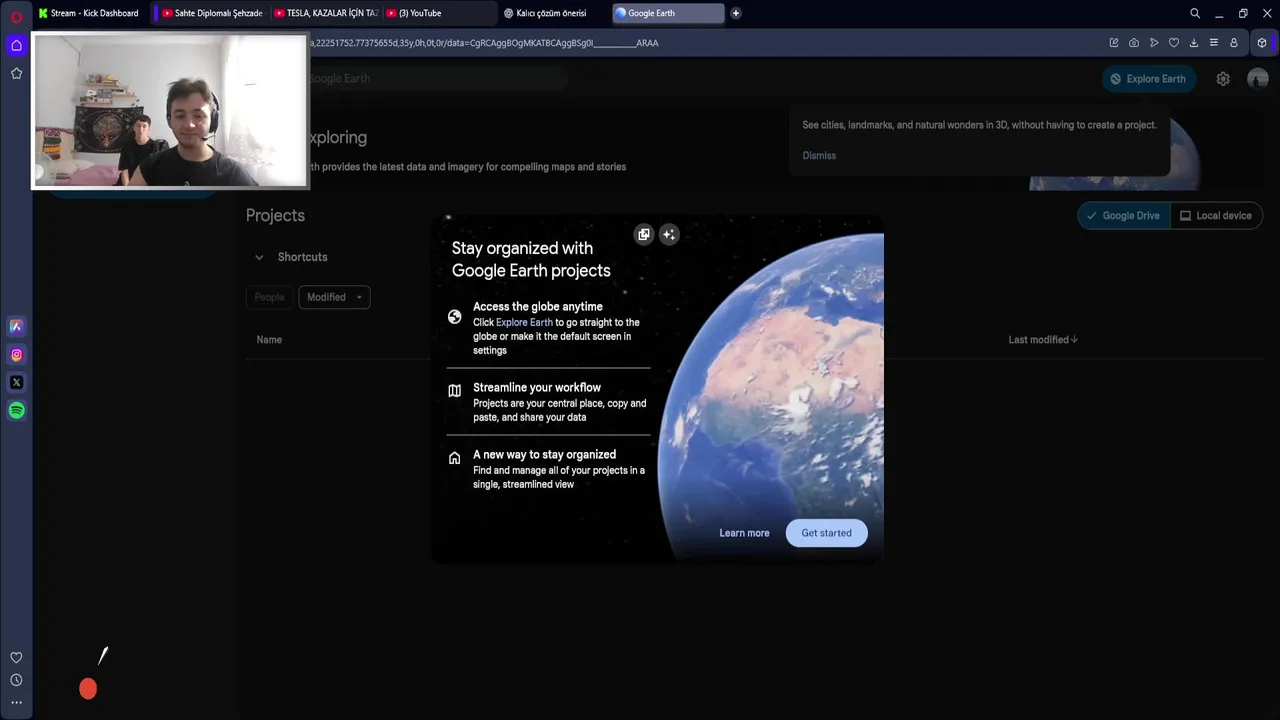This screenshot has width=1280, height=720.
Task: Open the Opera main menu icon
Action: [x=16, y=16]
